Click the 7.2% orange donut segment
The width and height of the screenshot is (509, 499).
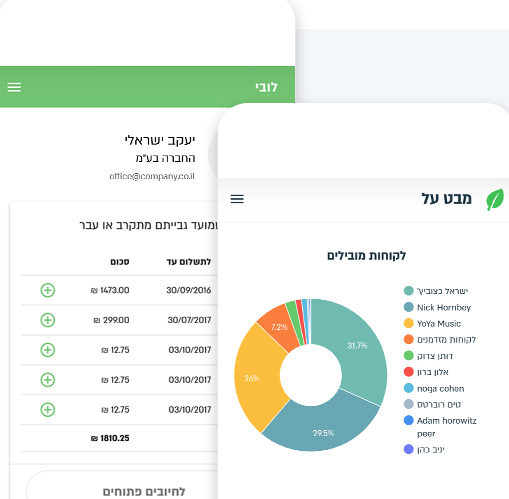point(278,328)
